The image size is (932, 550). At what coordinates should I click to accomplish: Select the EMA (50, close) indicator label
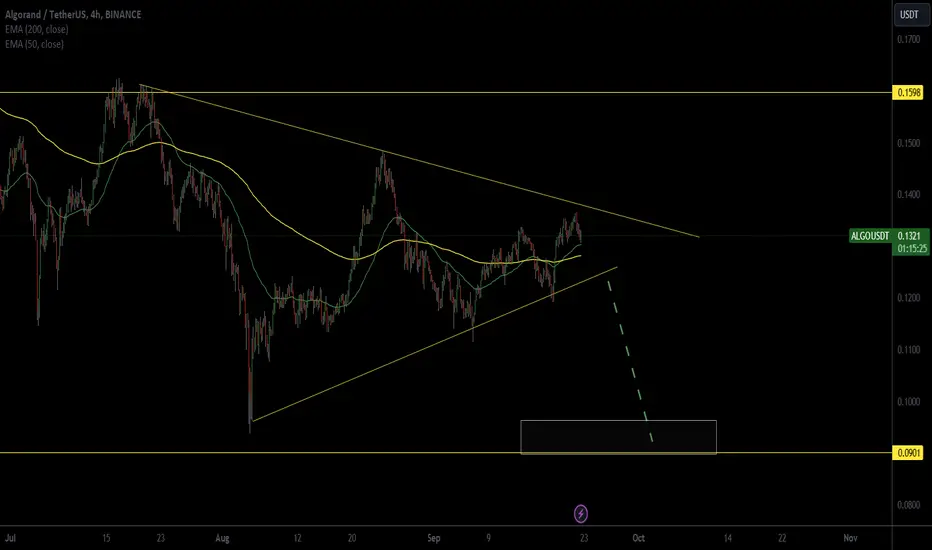[x=34, y=44]
